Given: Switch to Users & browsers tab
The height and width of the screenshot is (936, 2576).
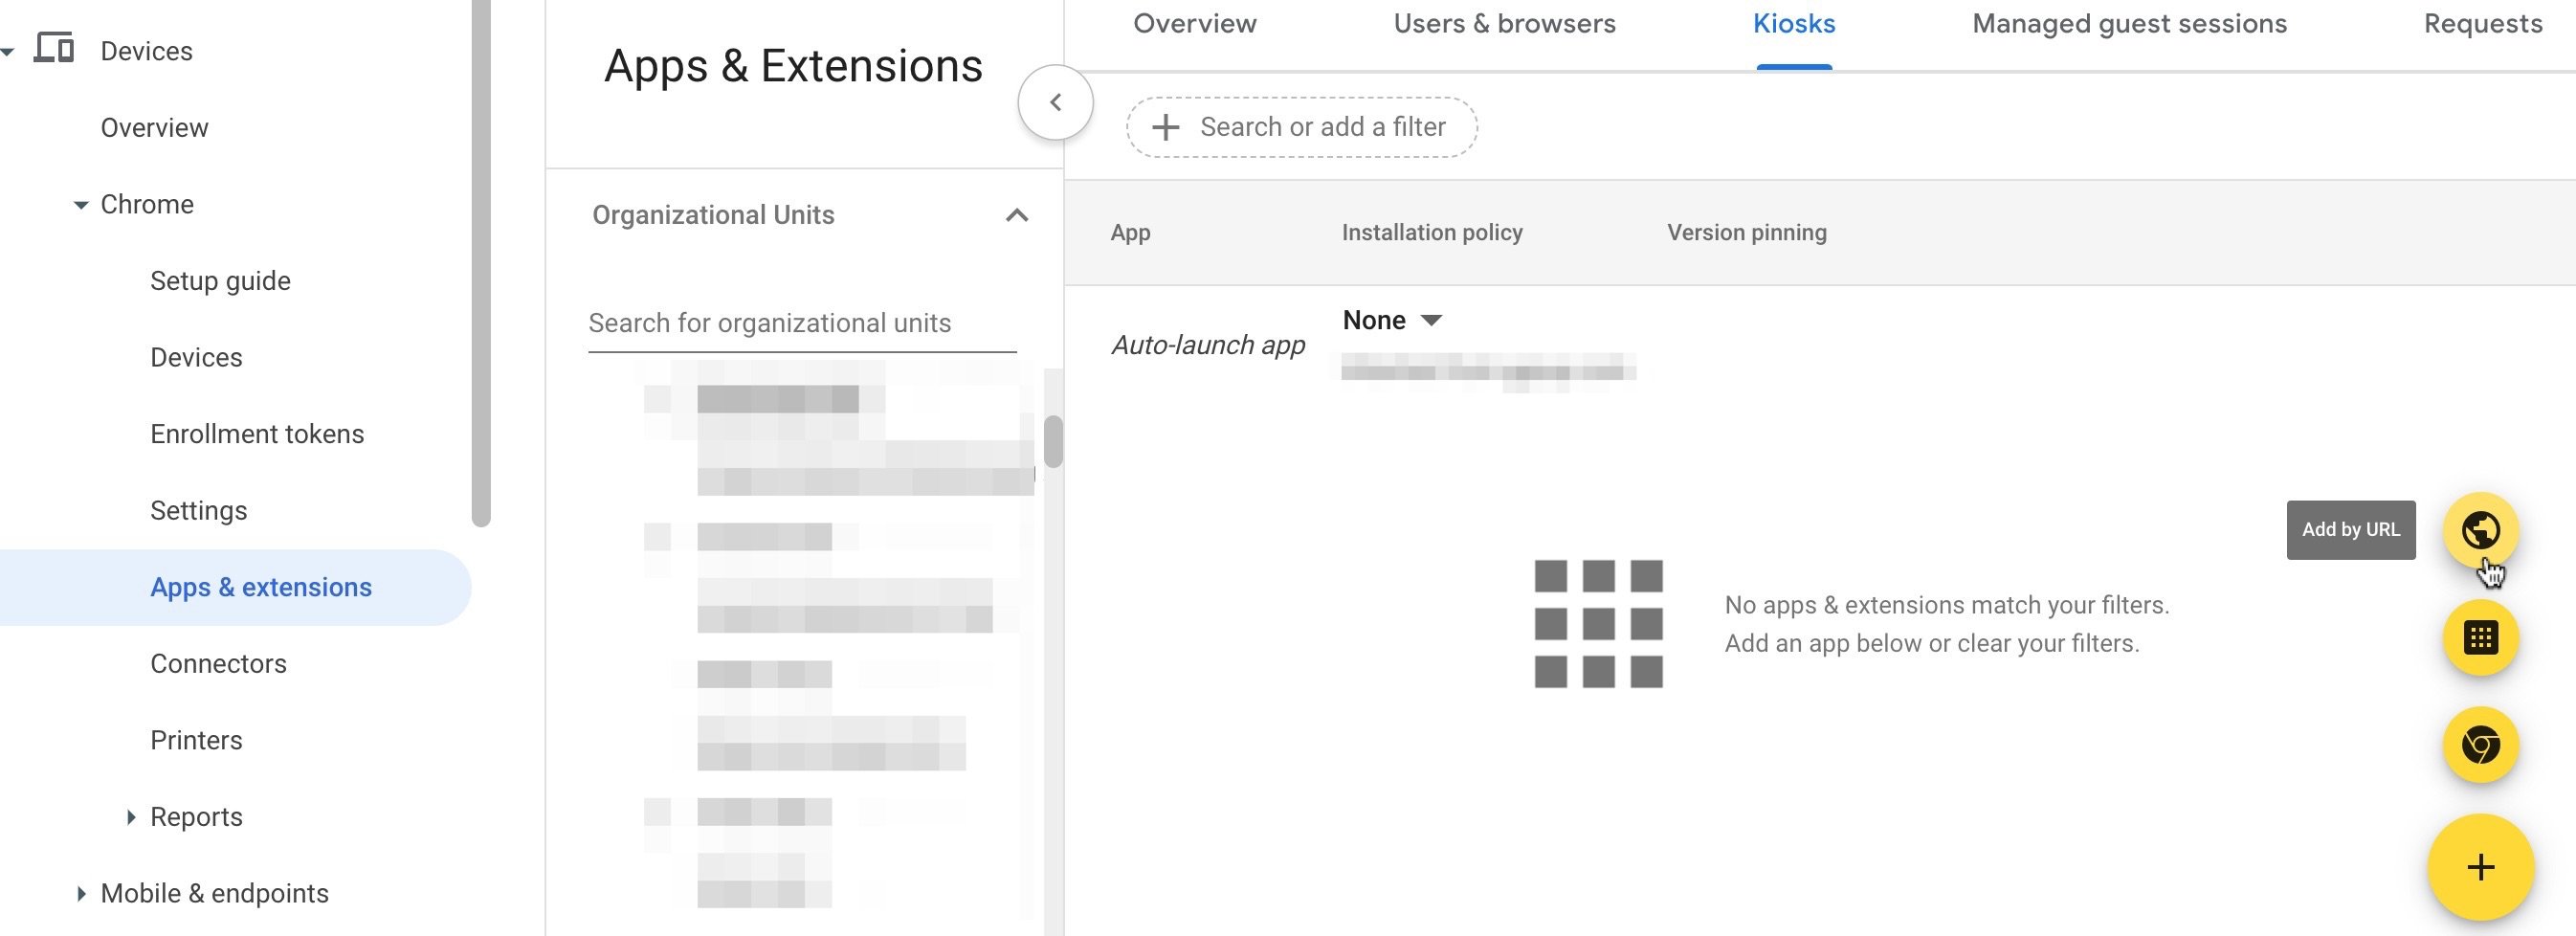Looking at the screenshot, I should [x=1504, y=24].
